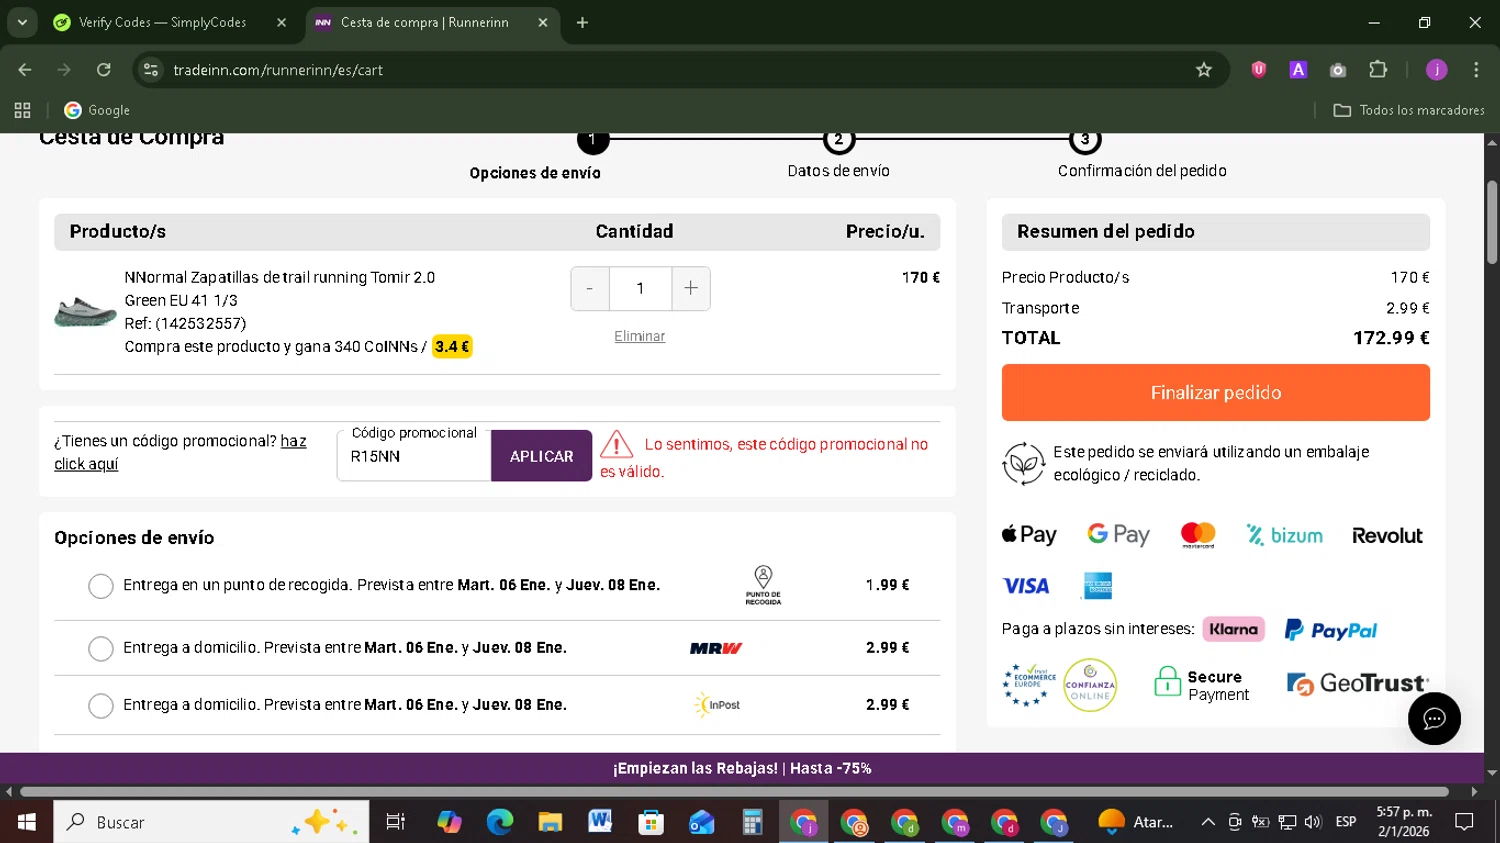
Task: Open the Google bookmark
Action: pos(97,110)
